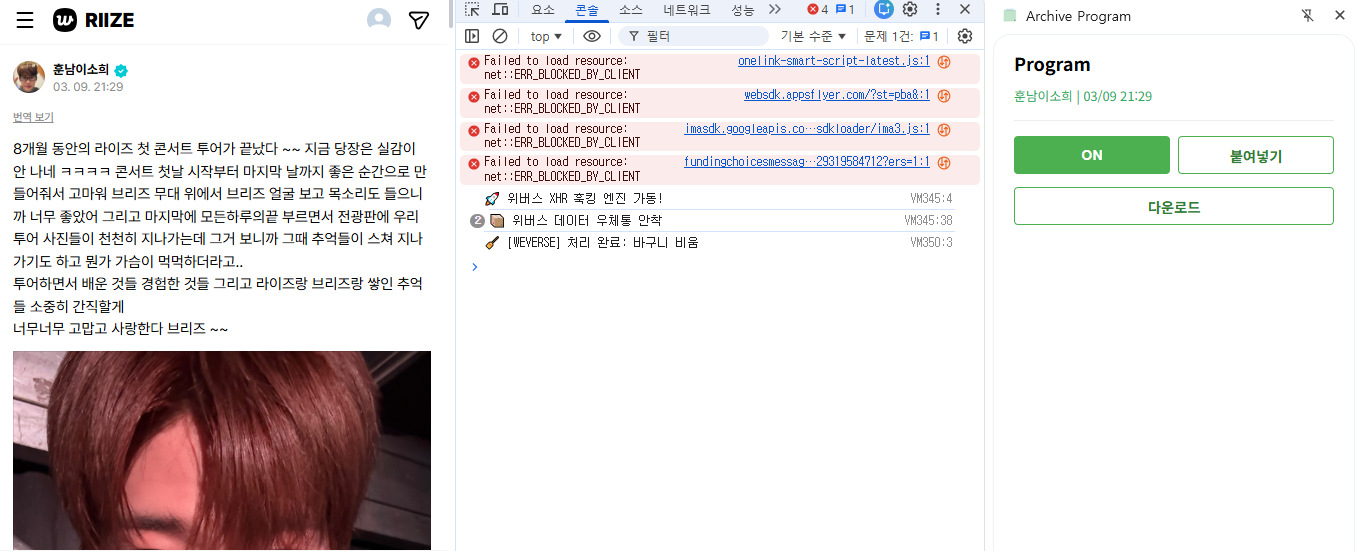Image resolution: width=1356 pixels, height=554 pixels.
Task: Clear the console with the ban icon
Action: click(x=500, y=36)
